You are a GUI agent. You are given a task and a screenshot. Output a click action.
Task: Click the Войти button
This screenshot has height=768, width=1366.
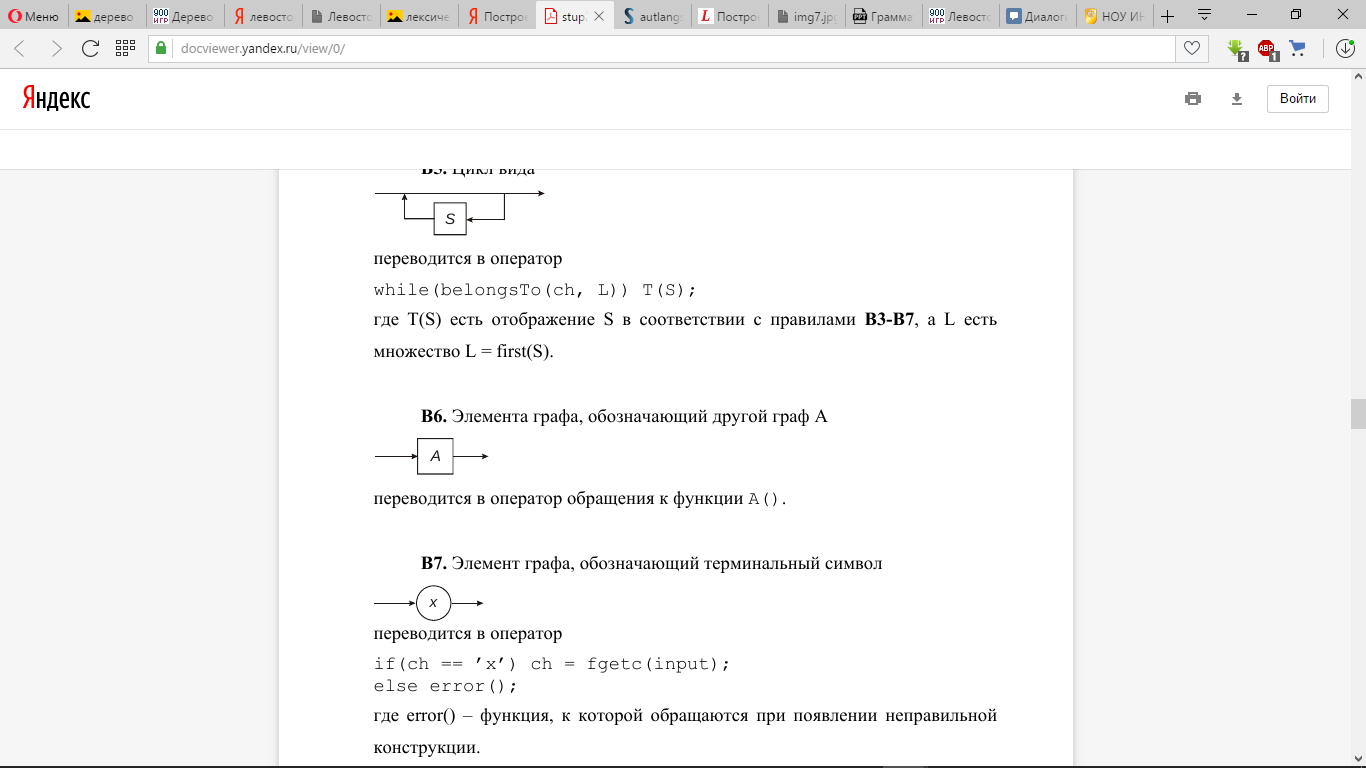(x=1298, y=99)
